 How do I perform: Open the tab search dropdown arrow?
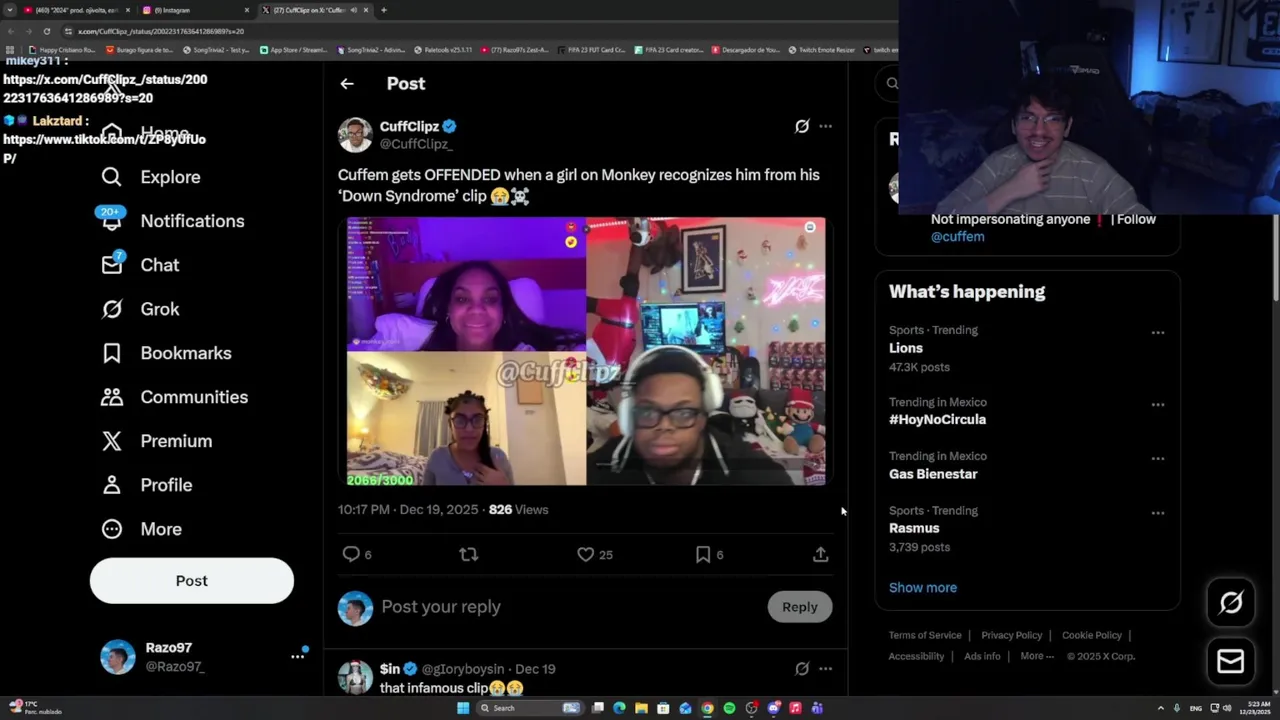(x=9, y=10)
